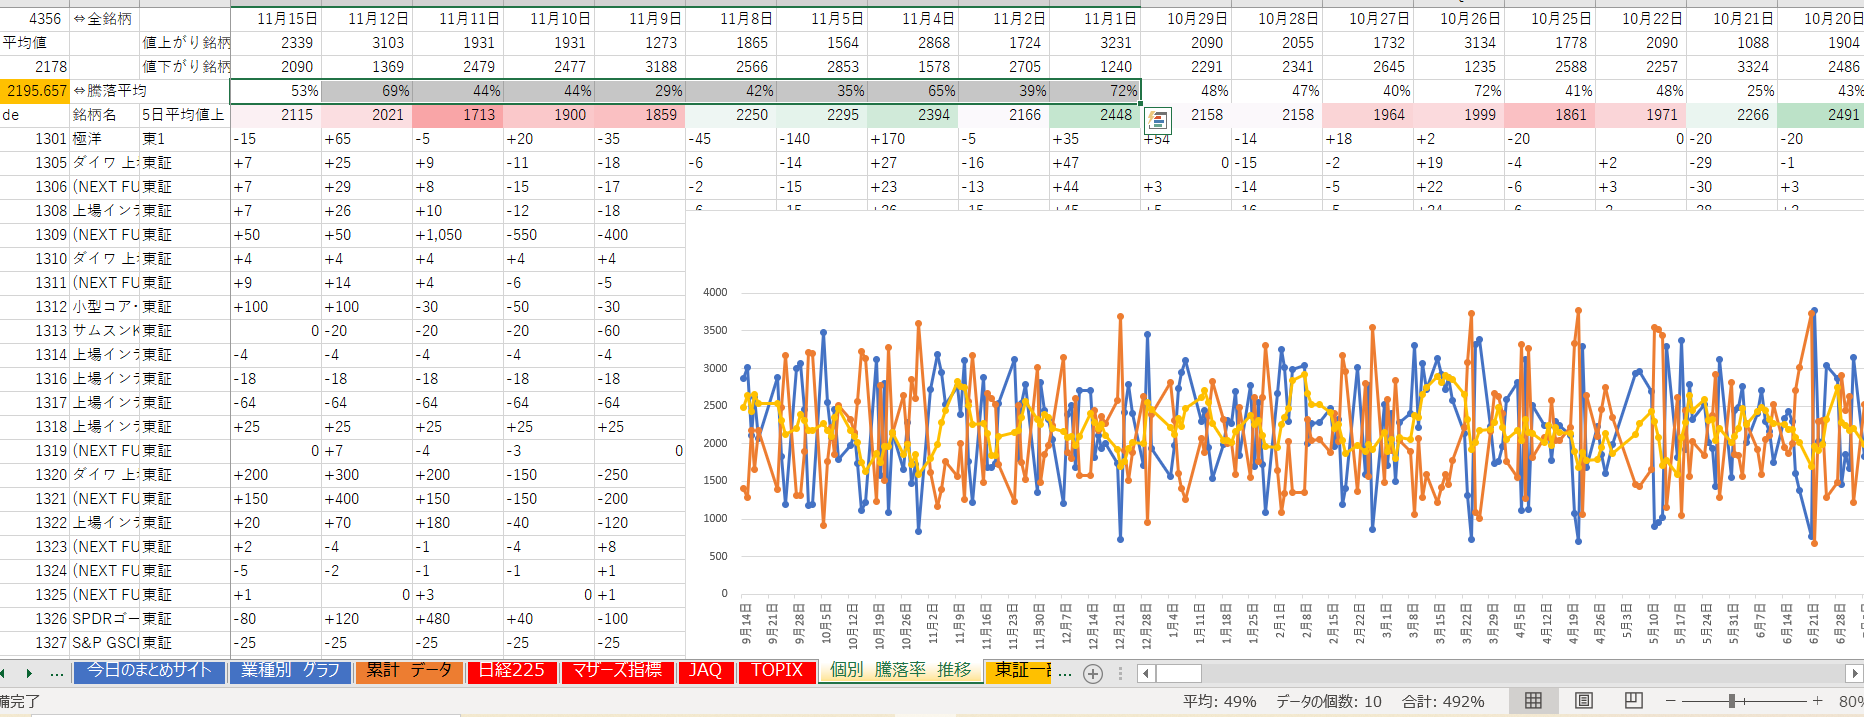Click the zoom out minus button

coord(1670,701)
